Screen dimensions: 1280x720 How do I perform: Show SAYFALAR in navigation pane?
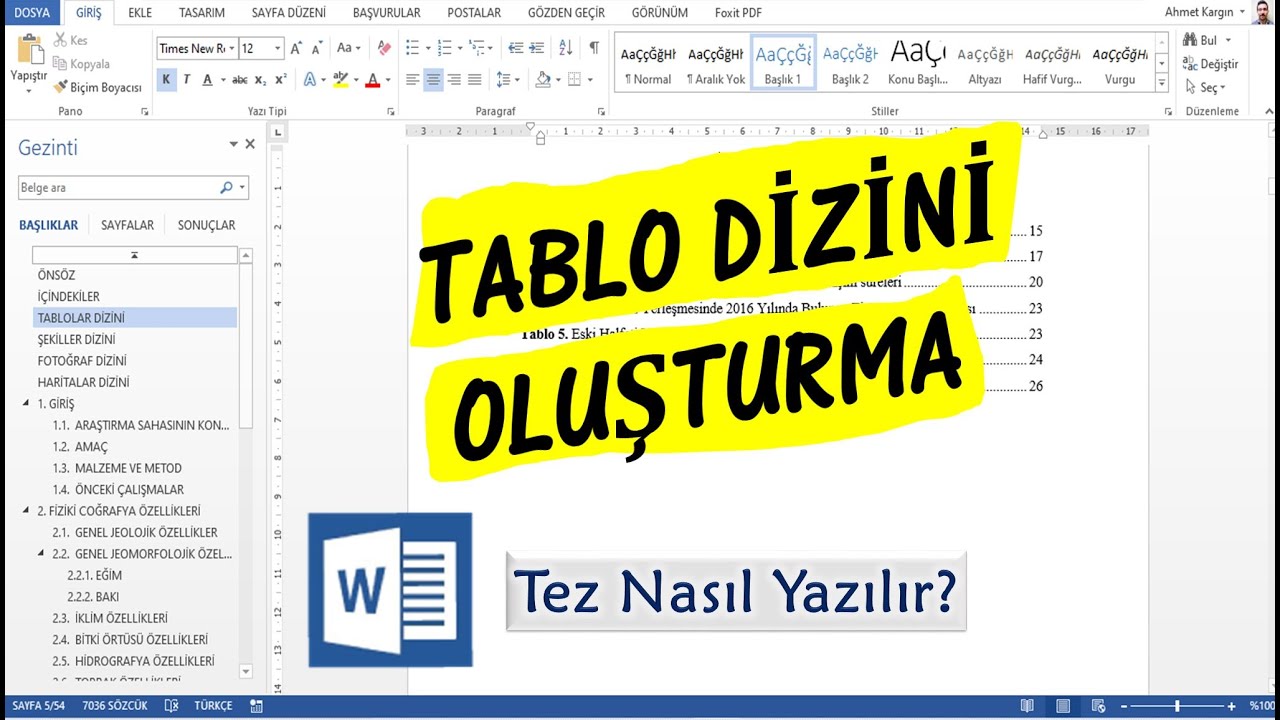[x=127, y=225]
